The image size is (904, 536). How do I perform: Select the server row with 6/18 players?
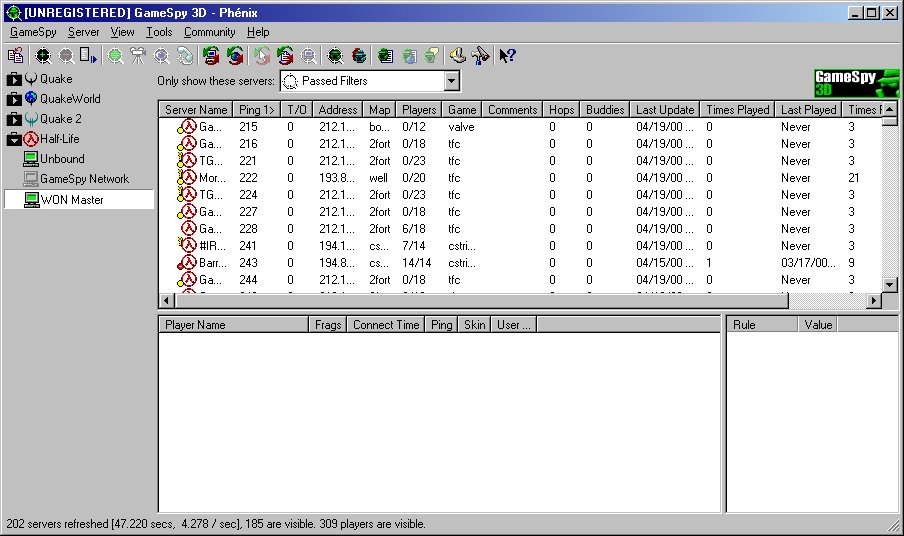click(x=520, y=229)
